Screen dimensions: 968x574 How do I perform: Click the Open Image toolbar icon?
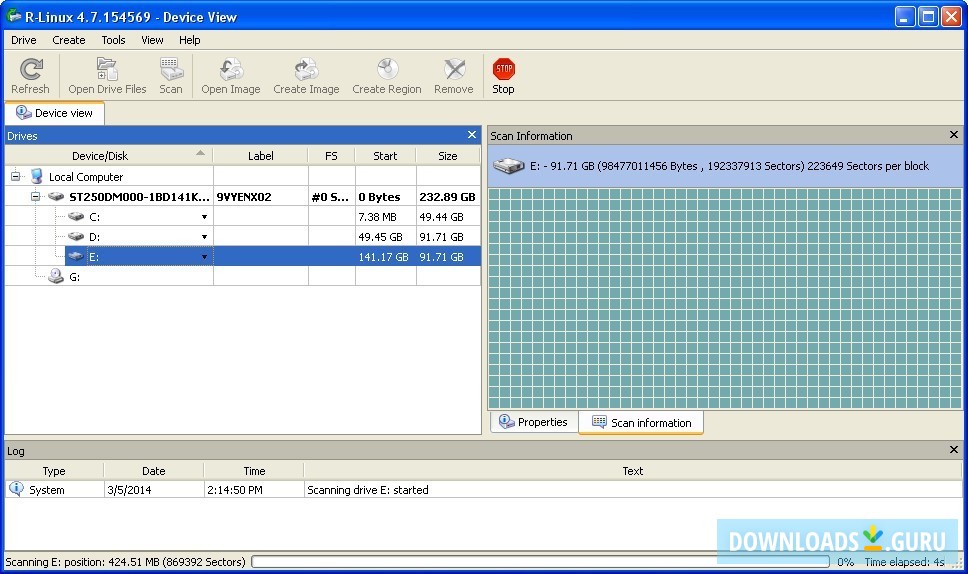230,76
